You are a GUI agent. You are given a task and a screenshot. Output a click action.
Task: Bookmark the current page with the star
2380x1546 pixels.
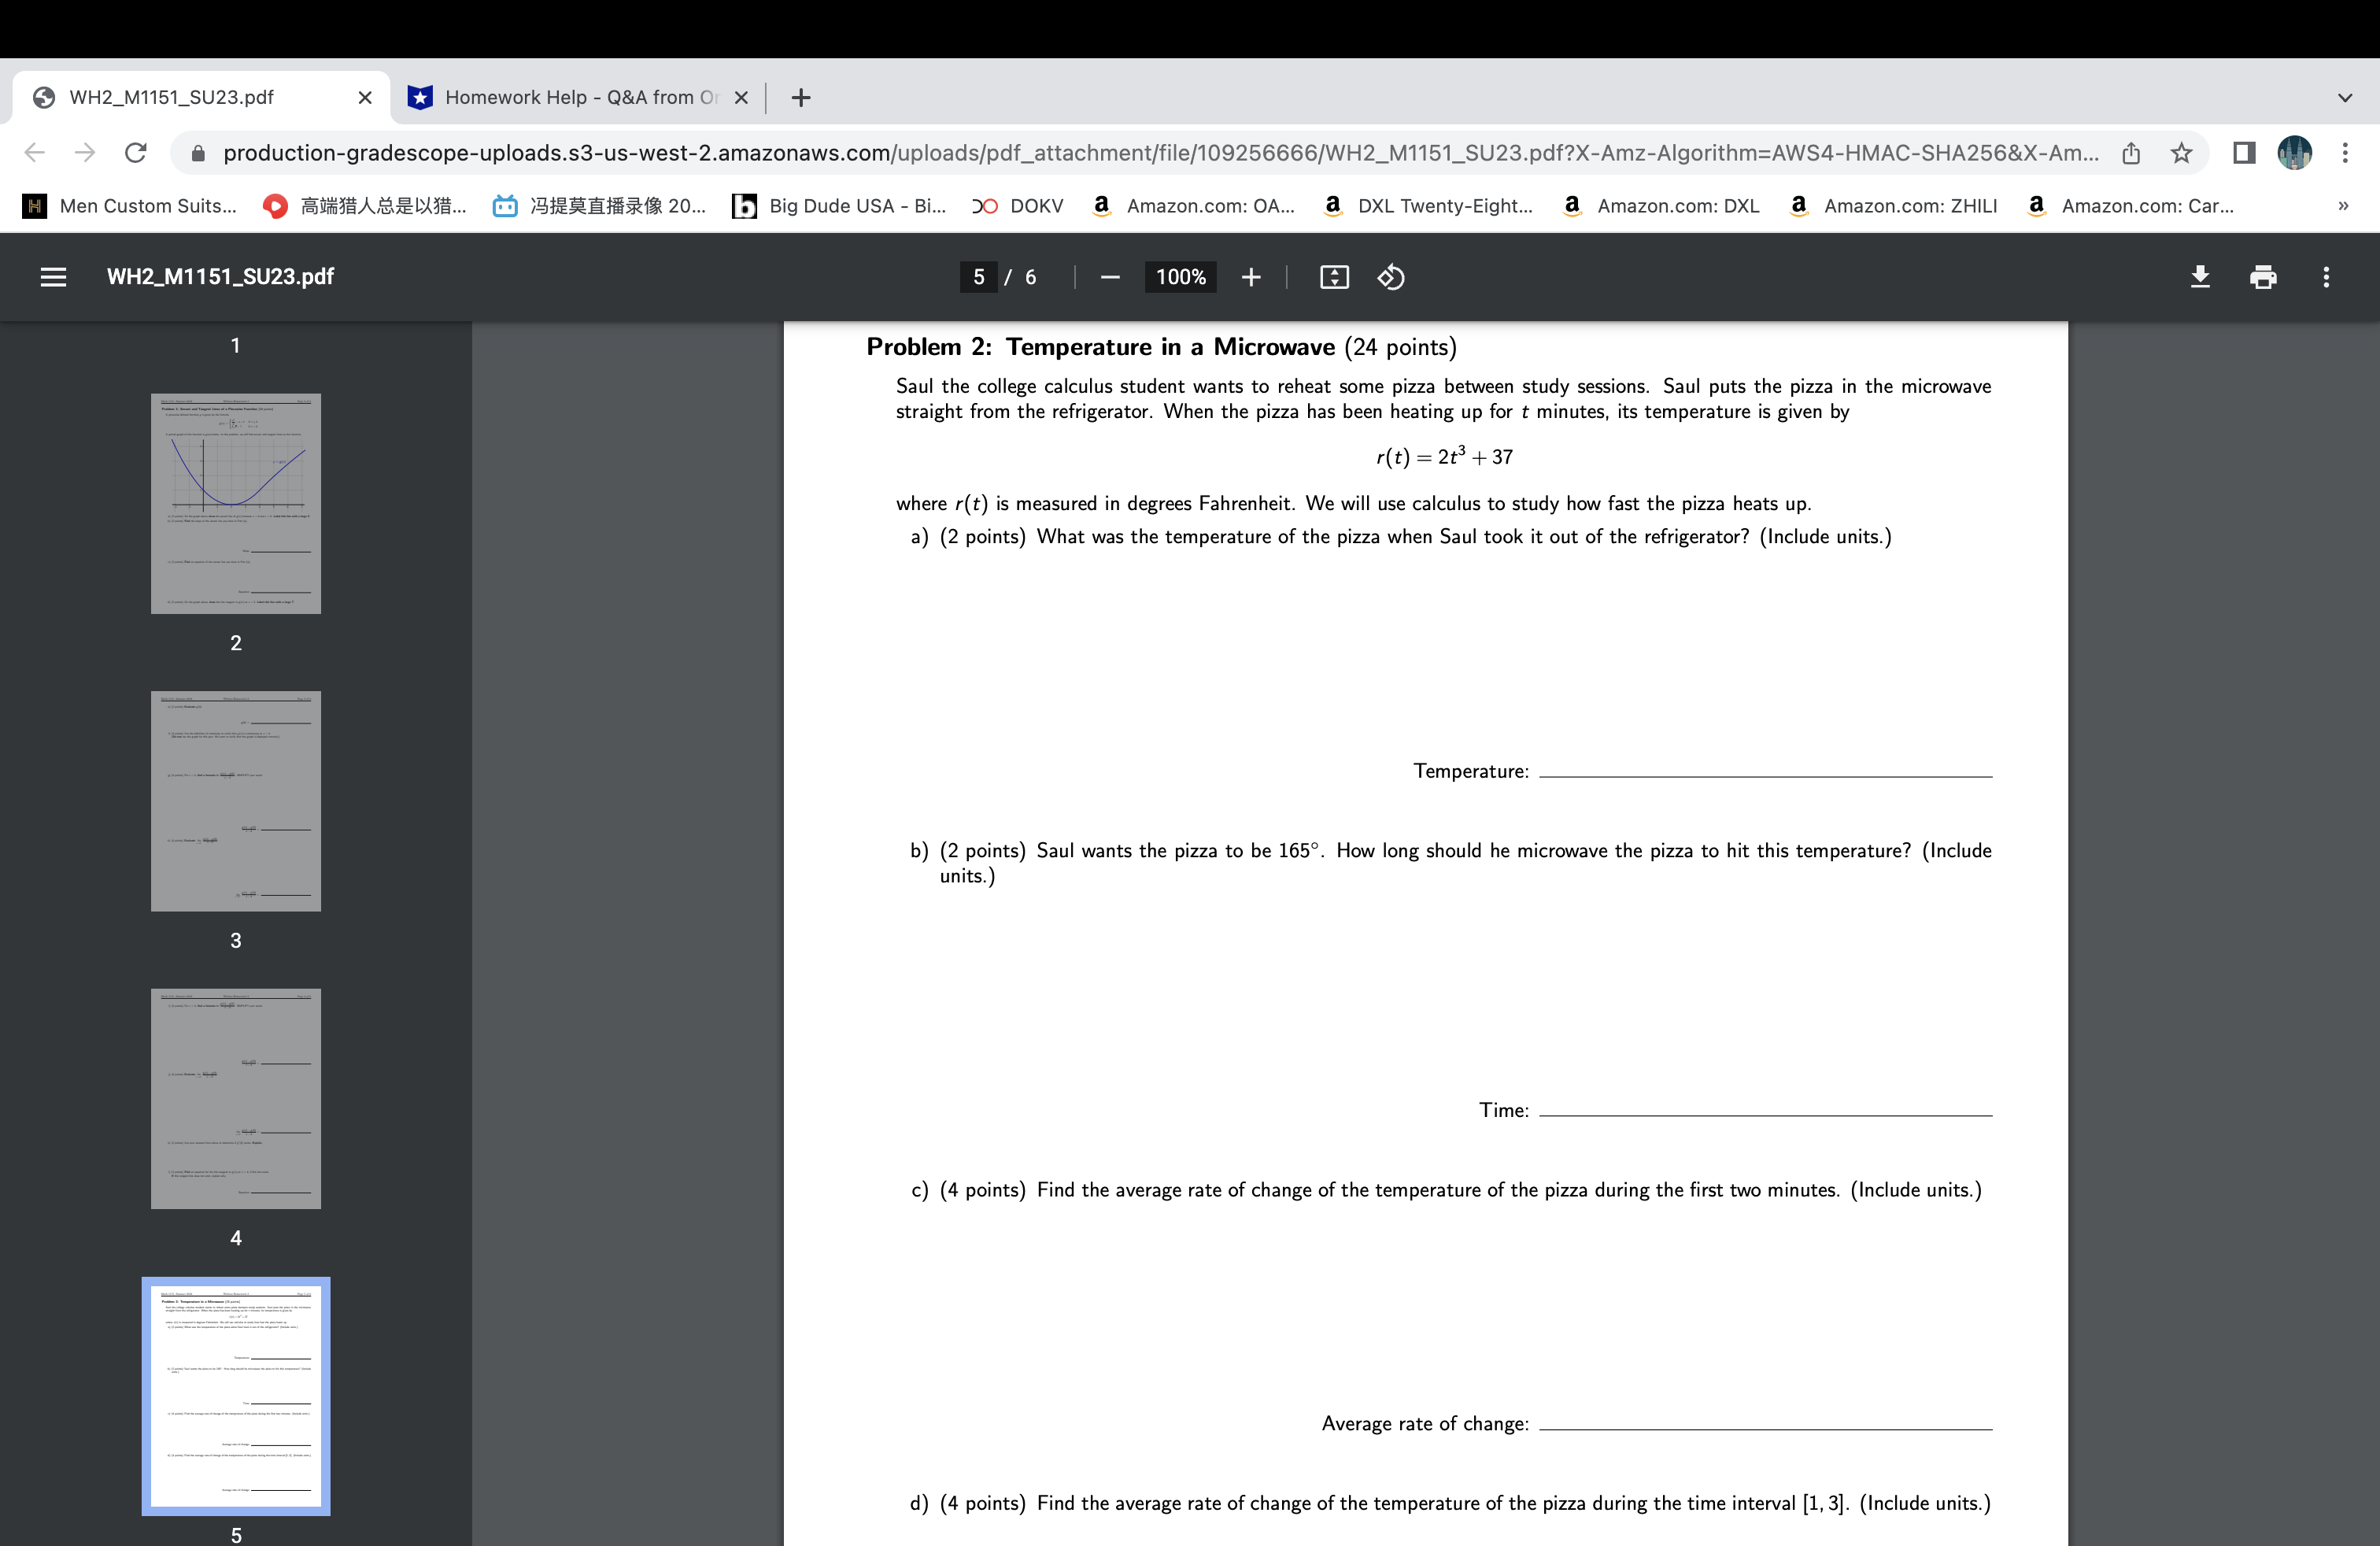coord(2179,153)
